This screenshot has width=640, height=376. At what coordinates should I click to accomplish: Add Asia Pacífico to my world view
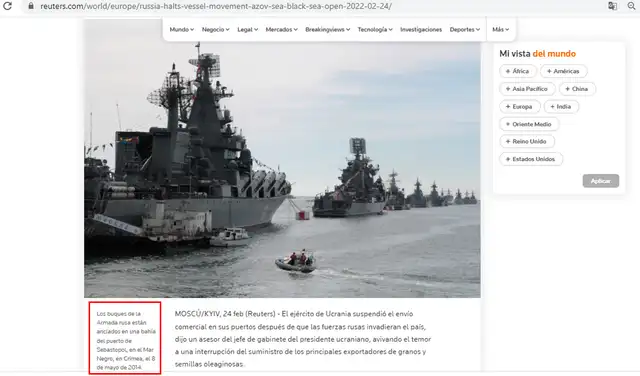coord(527,89)
